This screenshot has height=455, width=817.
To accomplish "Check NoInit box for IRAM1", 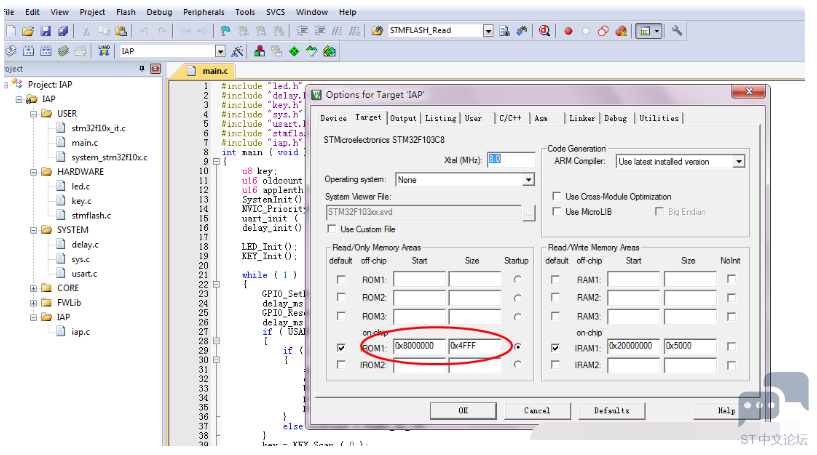I will point(732,347).
